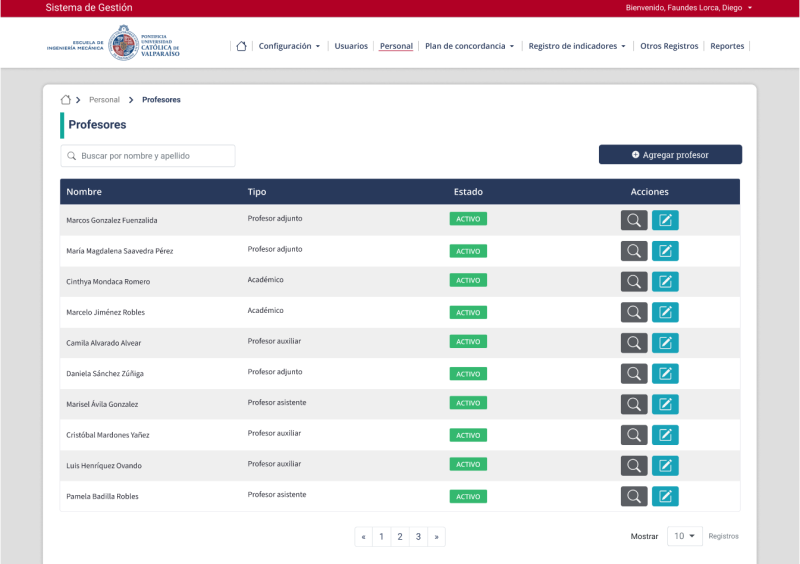Click the Profesores breadcrumb link
This screenshot has height=564, width=800.
(161, 100)
